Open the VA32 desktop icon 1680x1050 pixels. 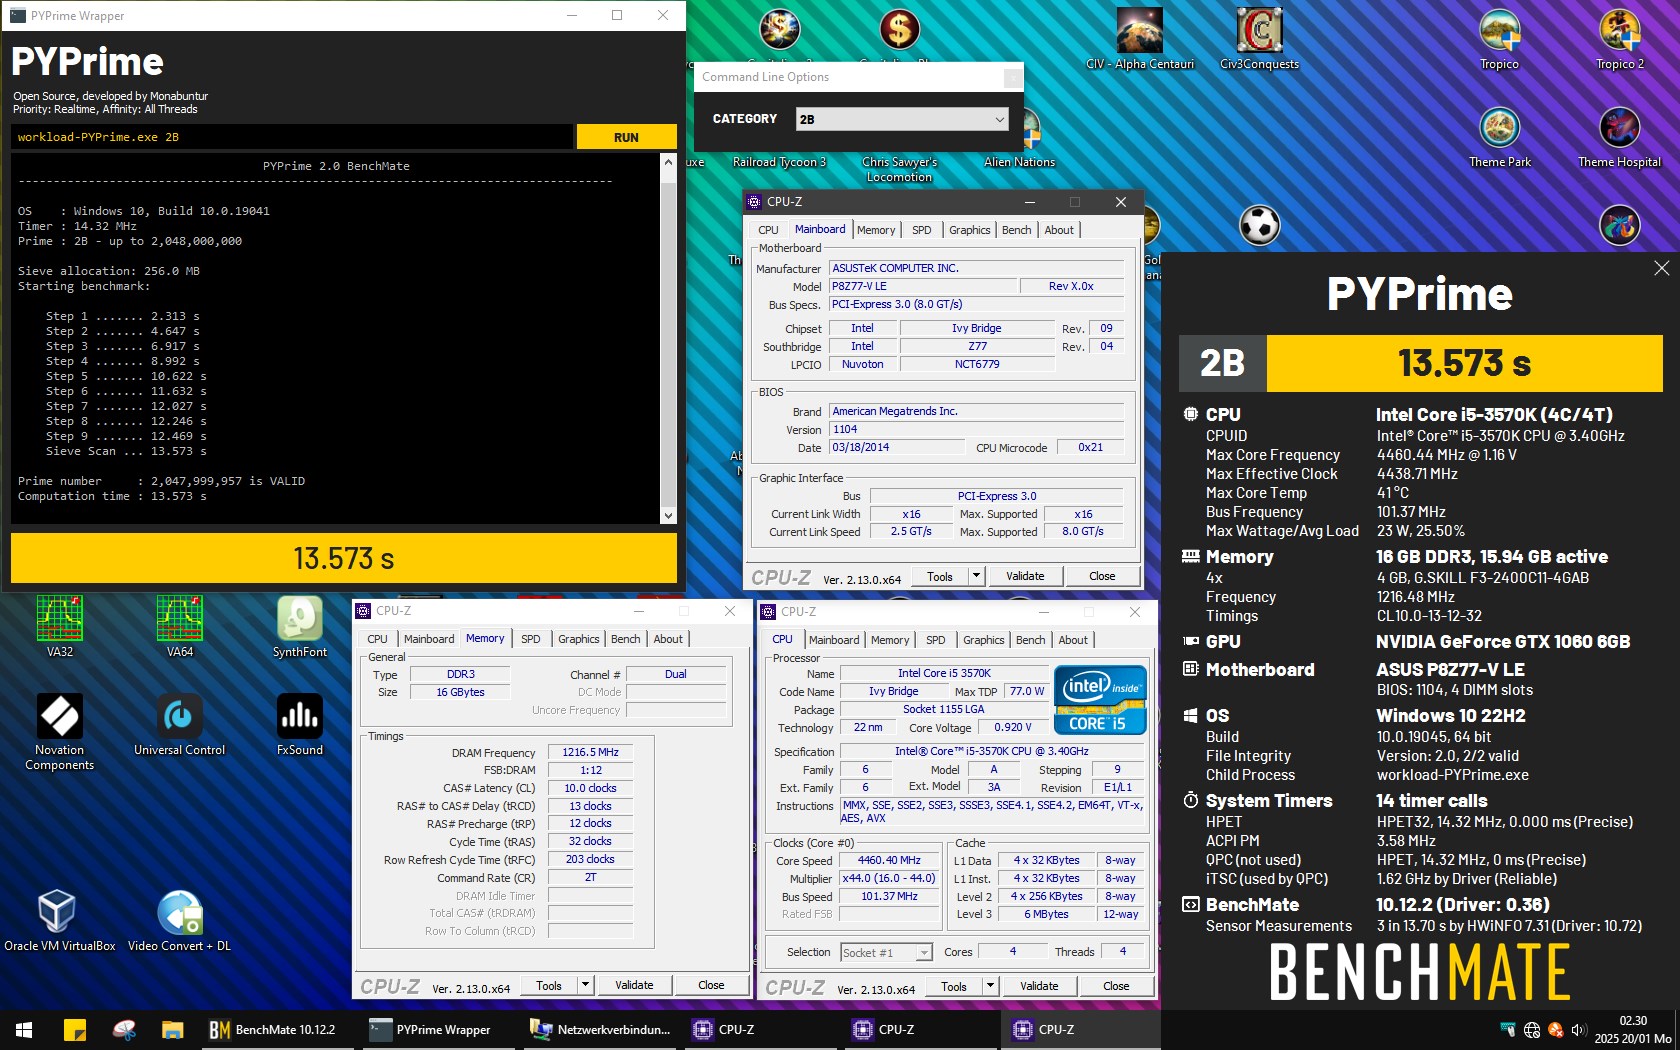pyautogui.click(x=60, y=626)
